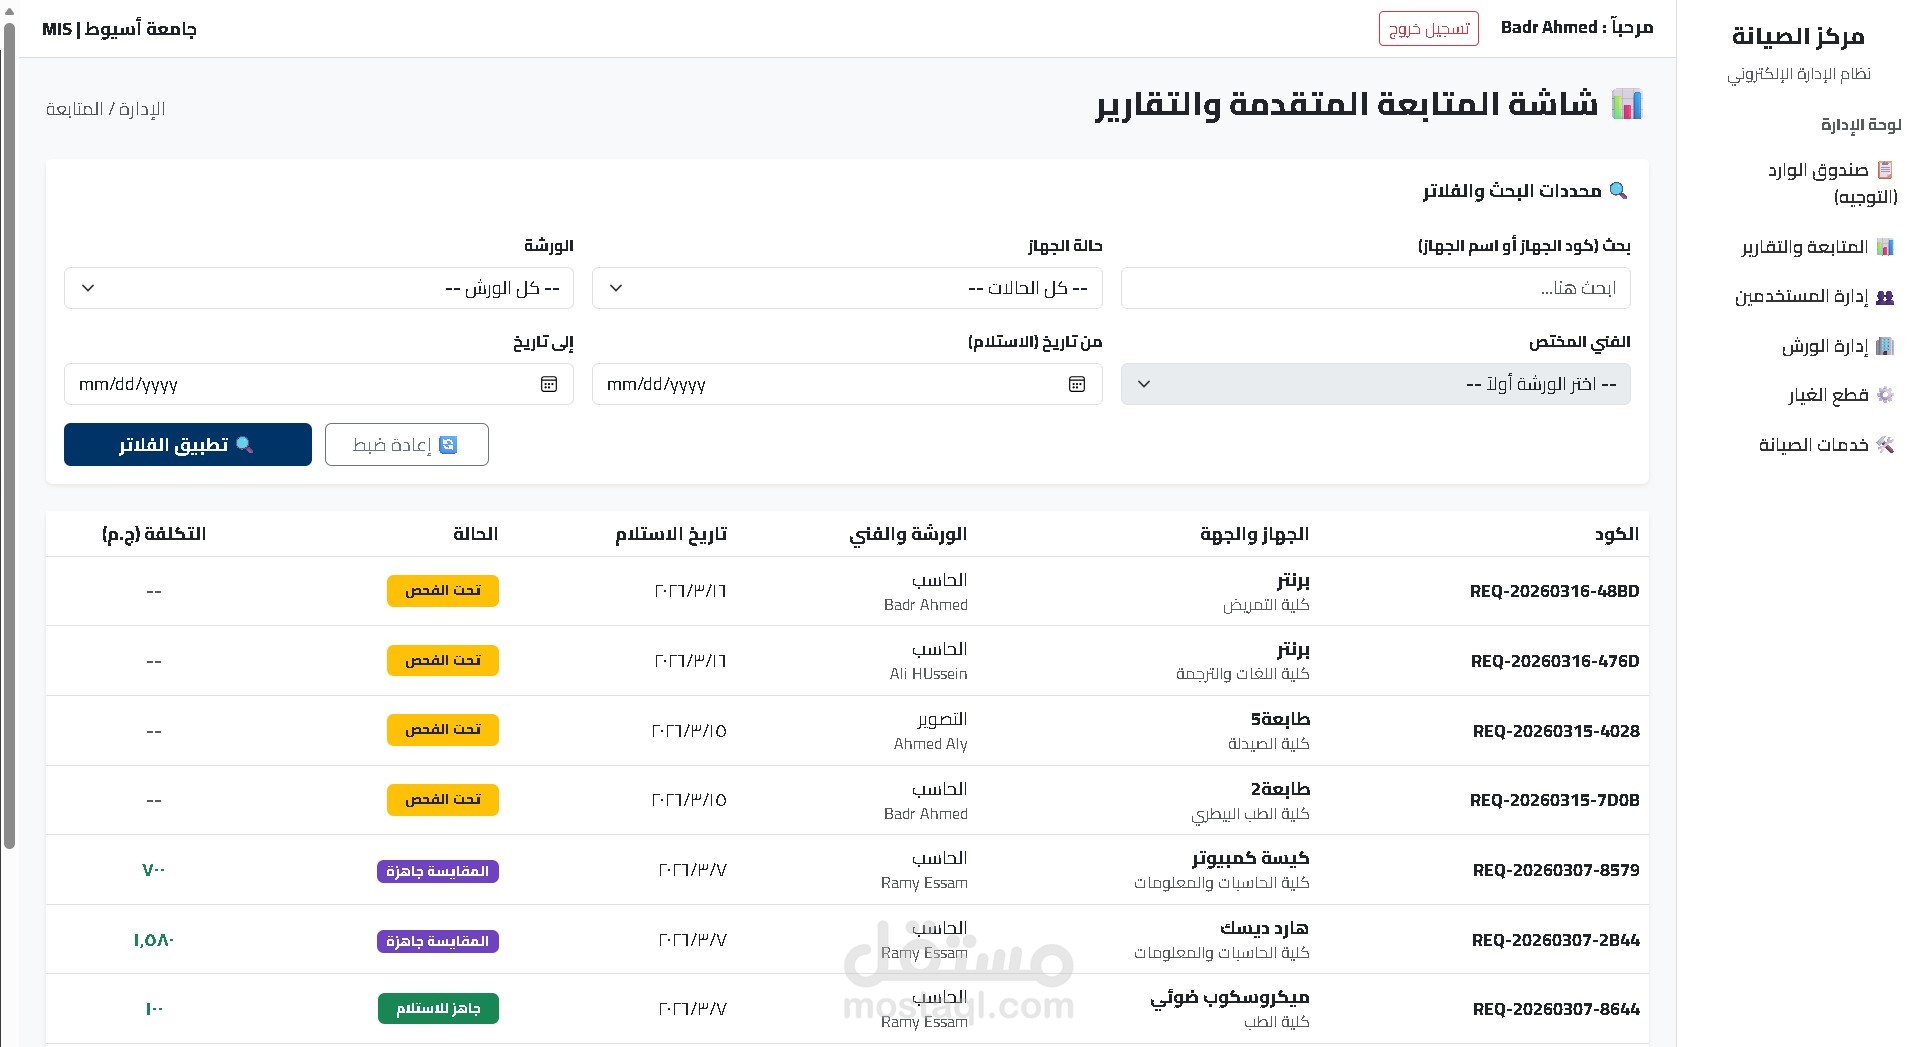Viewport: 1918px width, 1047px height.
Task: Click the جاهز للاستلام status badge
Action: coord(438,1008)
